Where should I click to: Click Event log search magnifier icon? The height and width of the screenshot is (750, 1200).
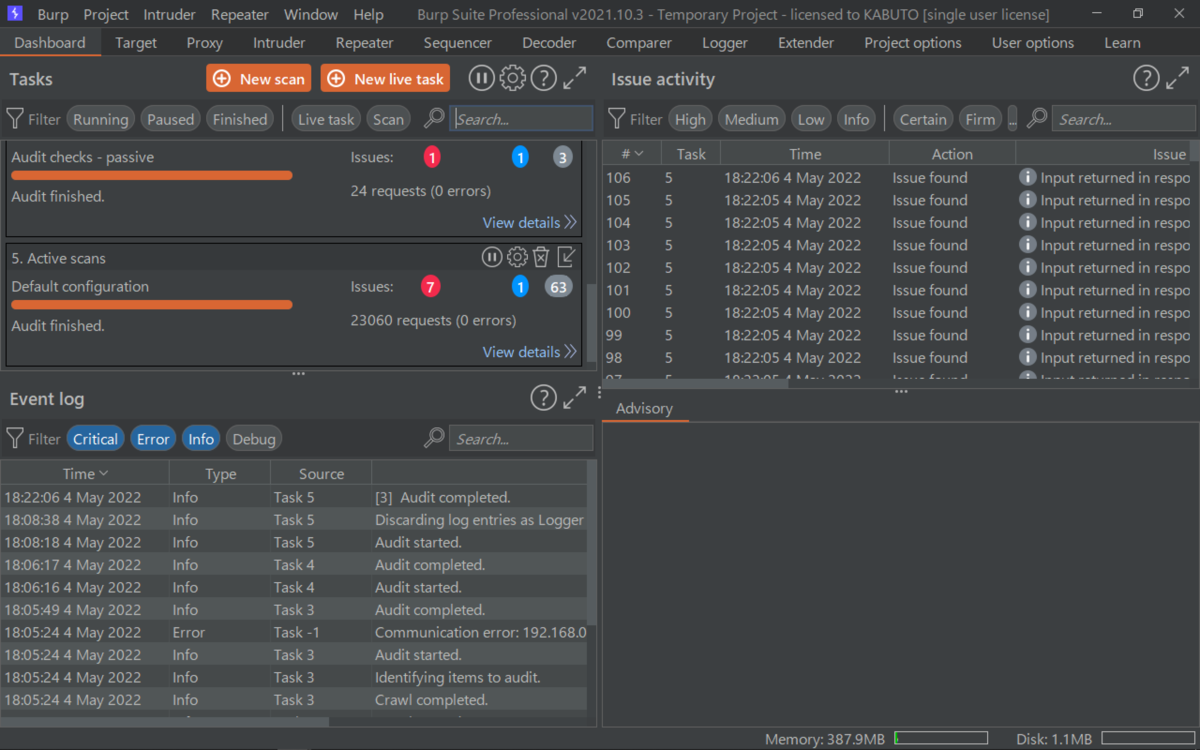[434, 438]
